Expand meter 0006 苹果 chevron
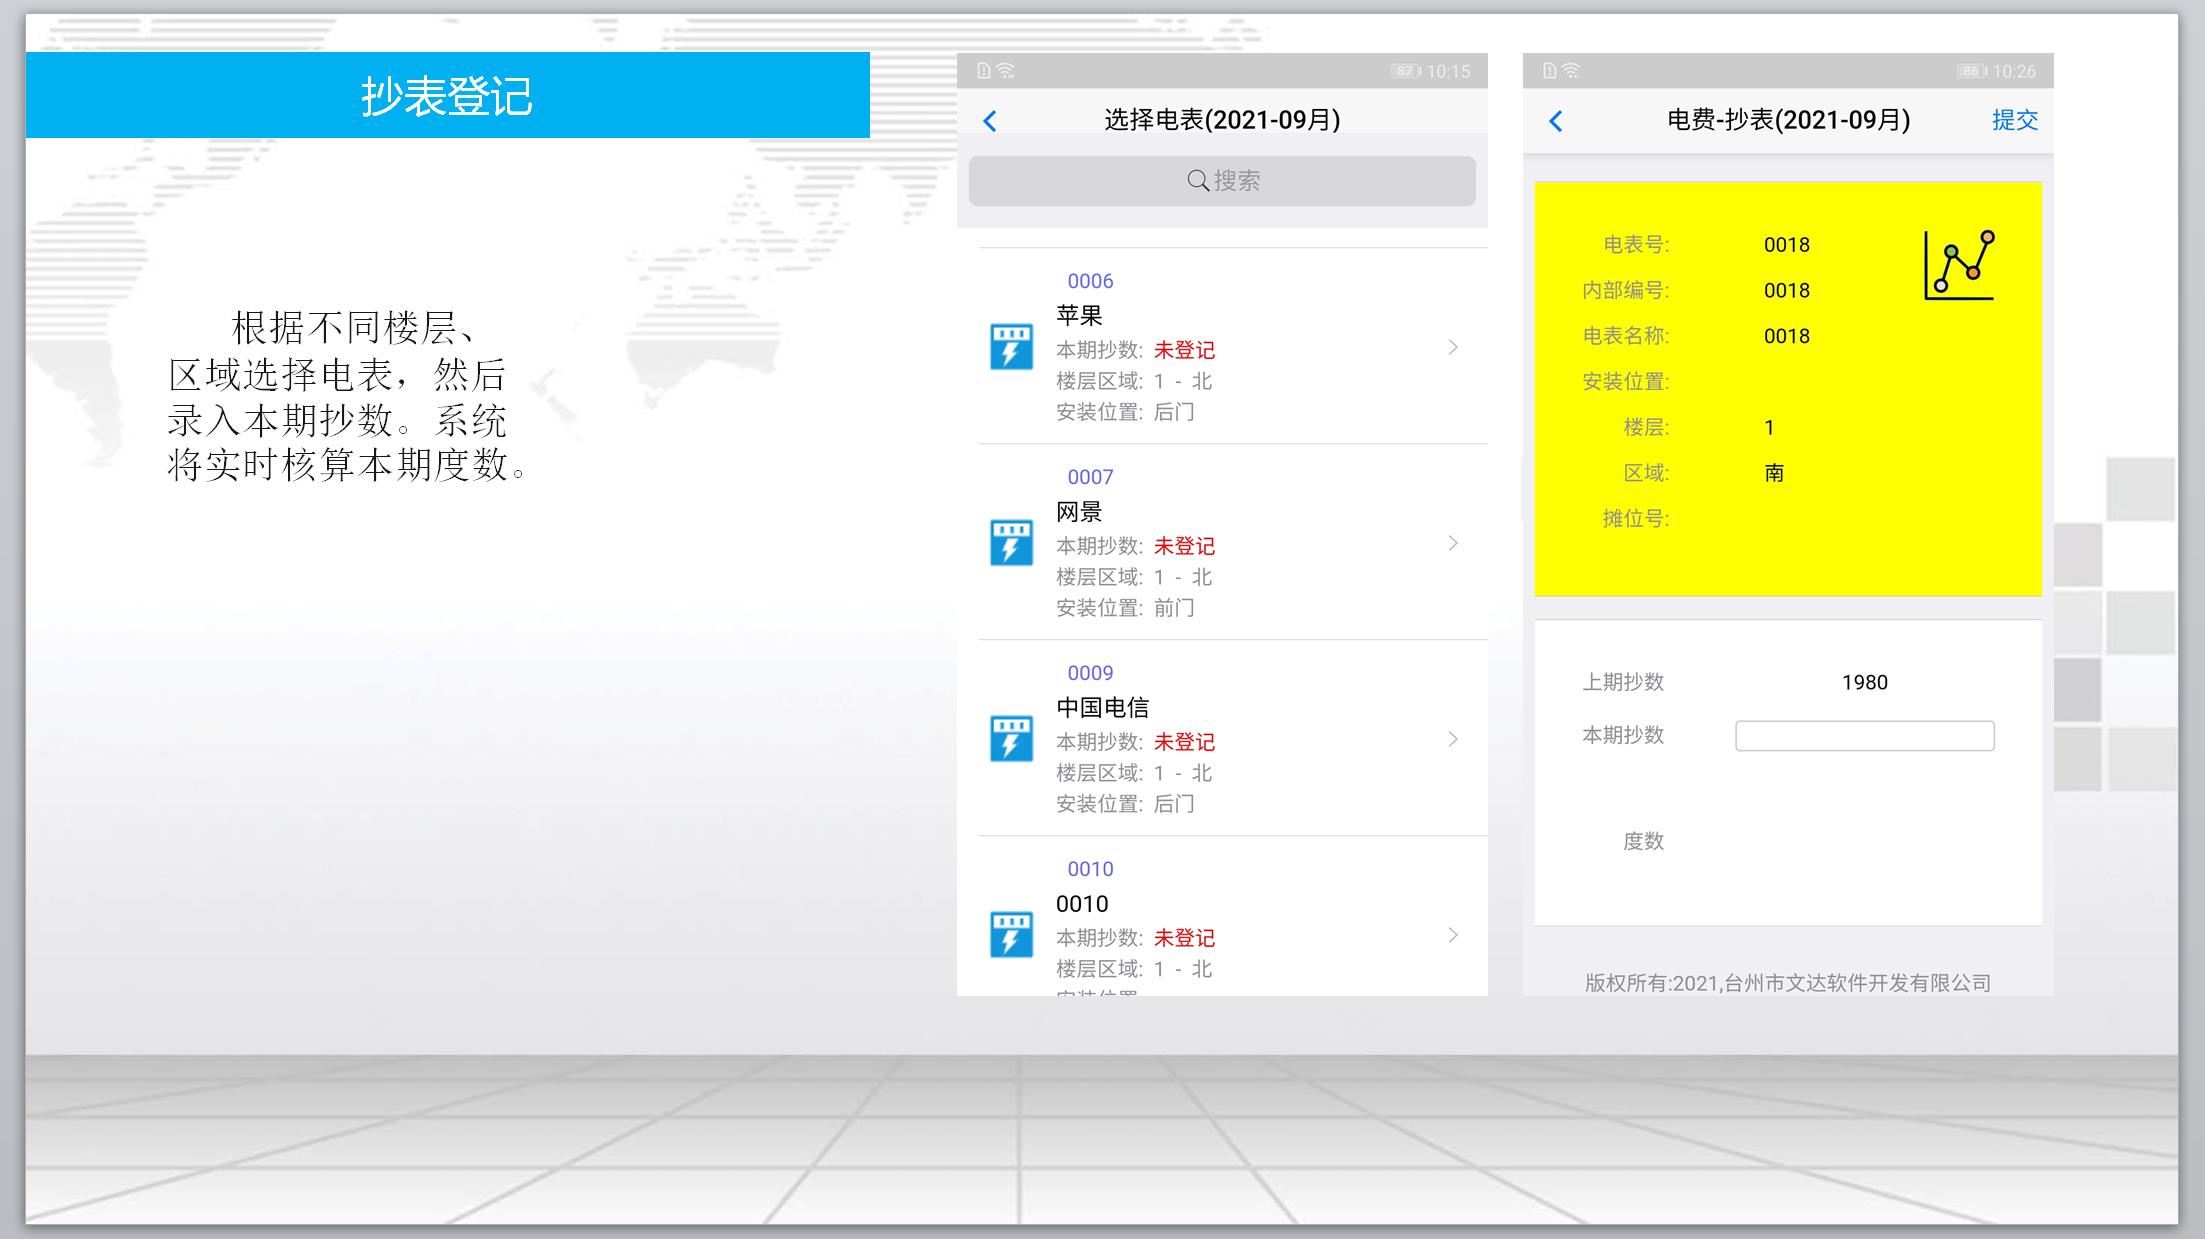The height and width of the screenshot is (1239, 2205). pos(1453,347)
